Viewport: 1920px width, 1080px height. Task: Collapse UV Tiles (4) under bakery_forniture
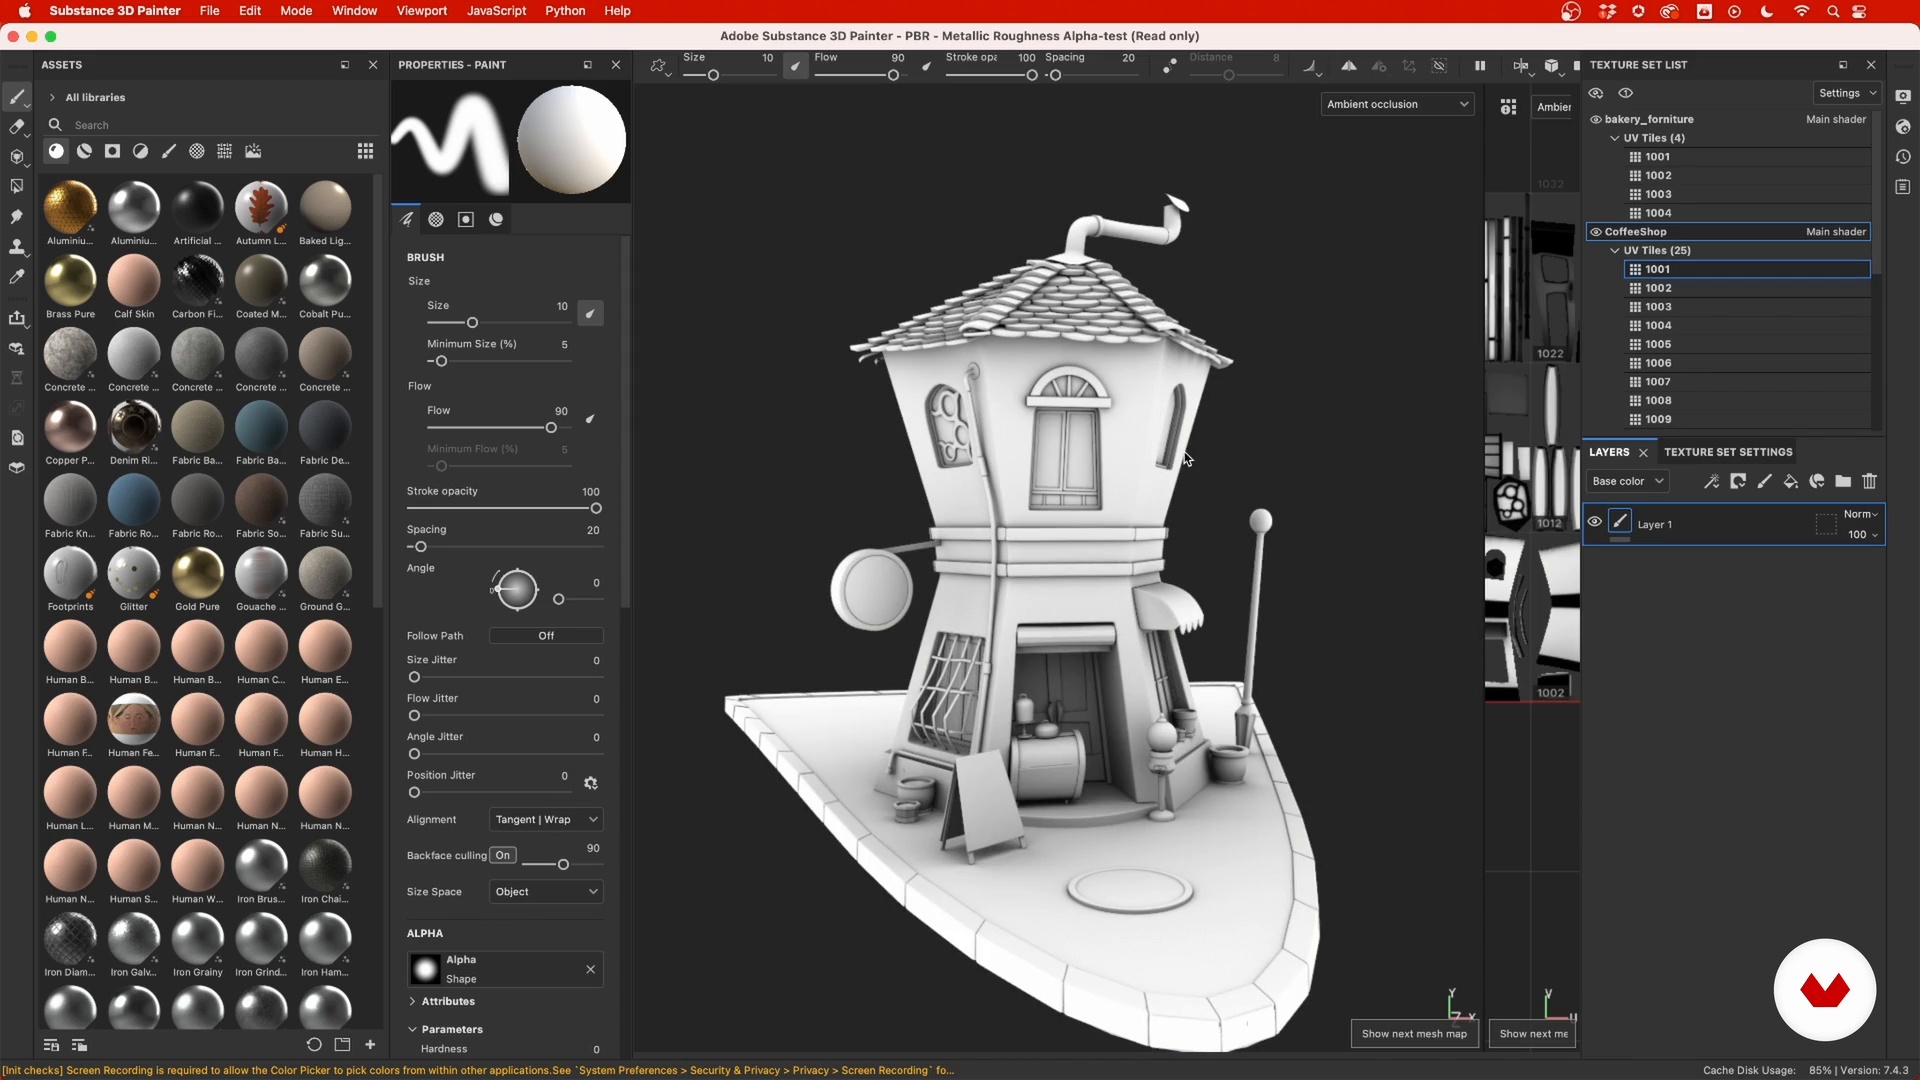(1615, 138)
